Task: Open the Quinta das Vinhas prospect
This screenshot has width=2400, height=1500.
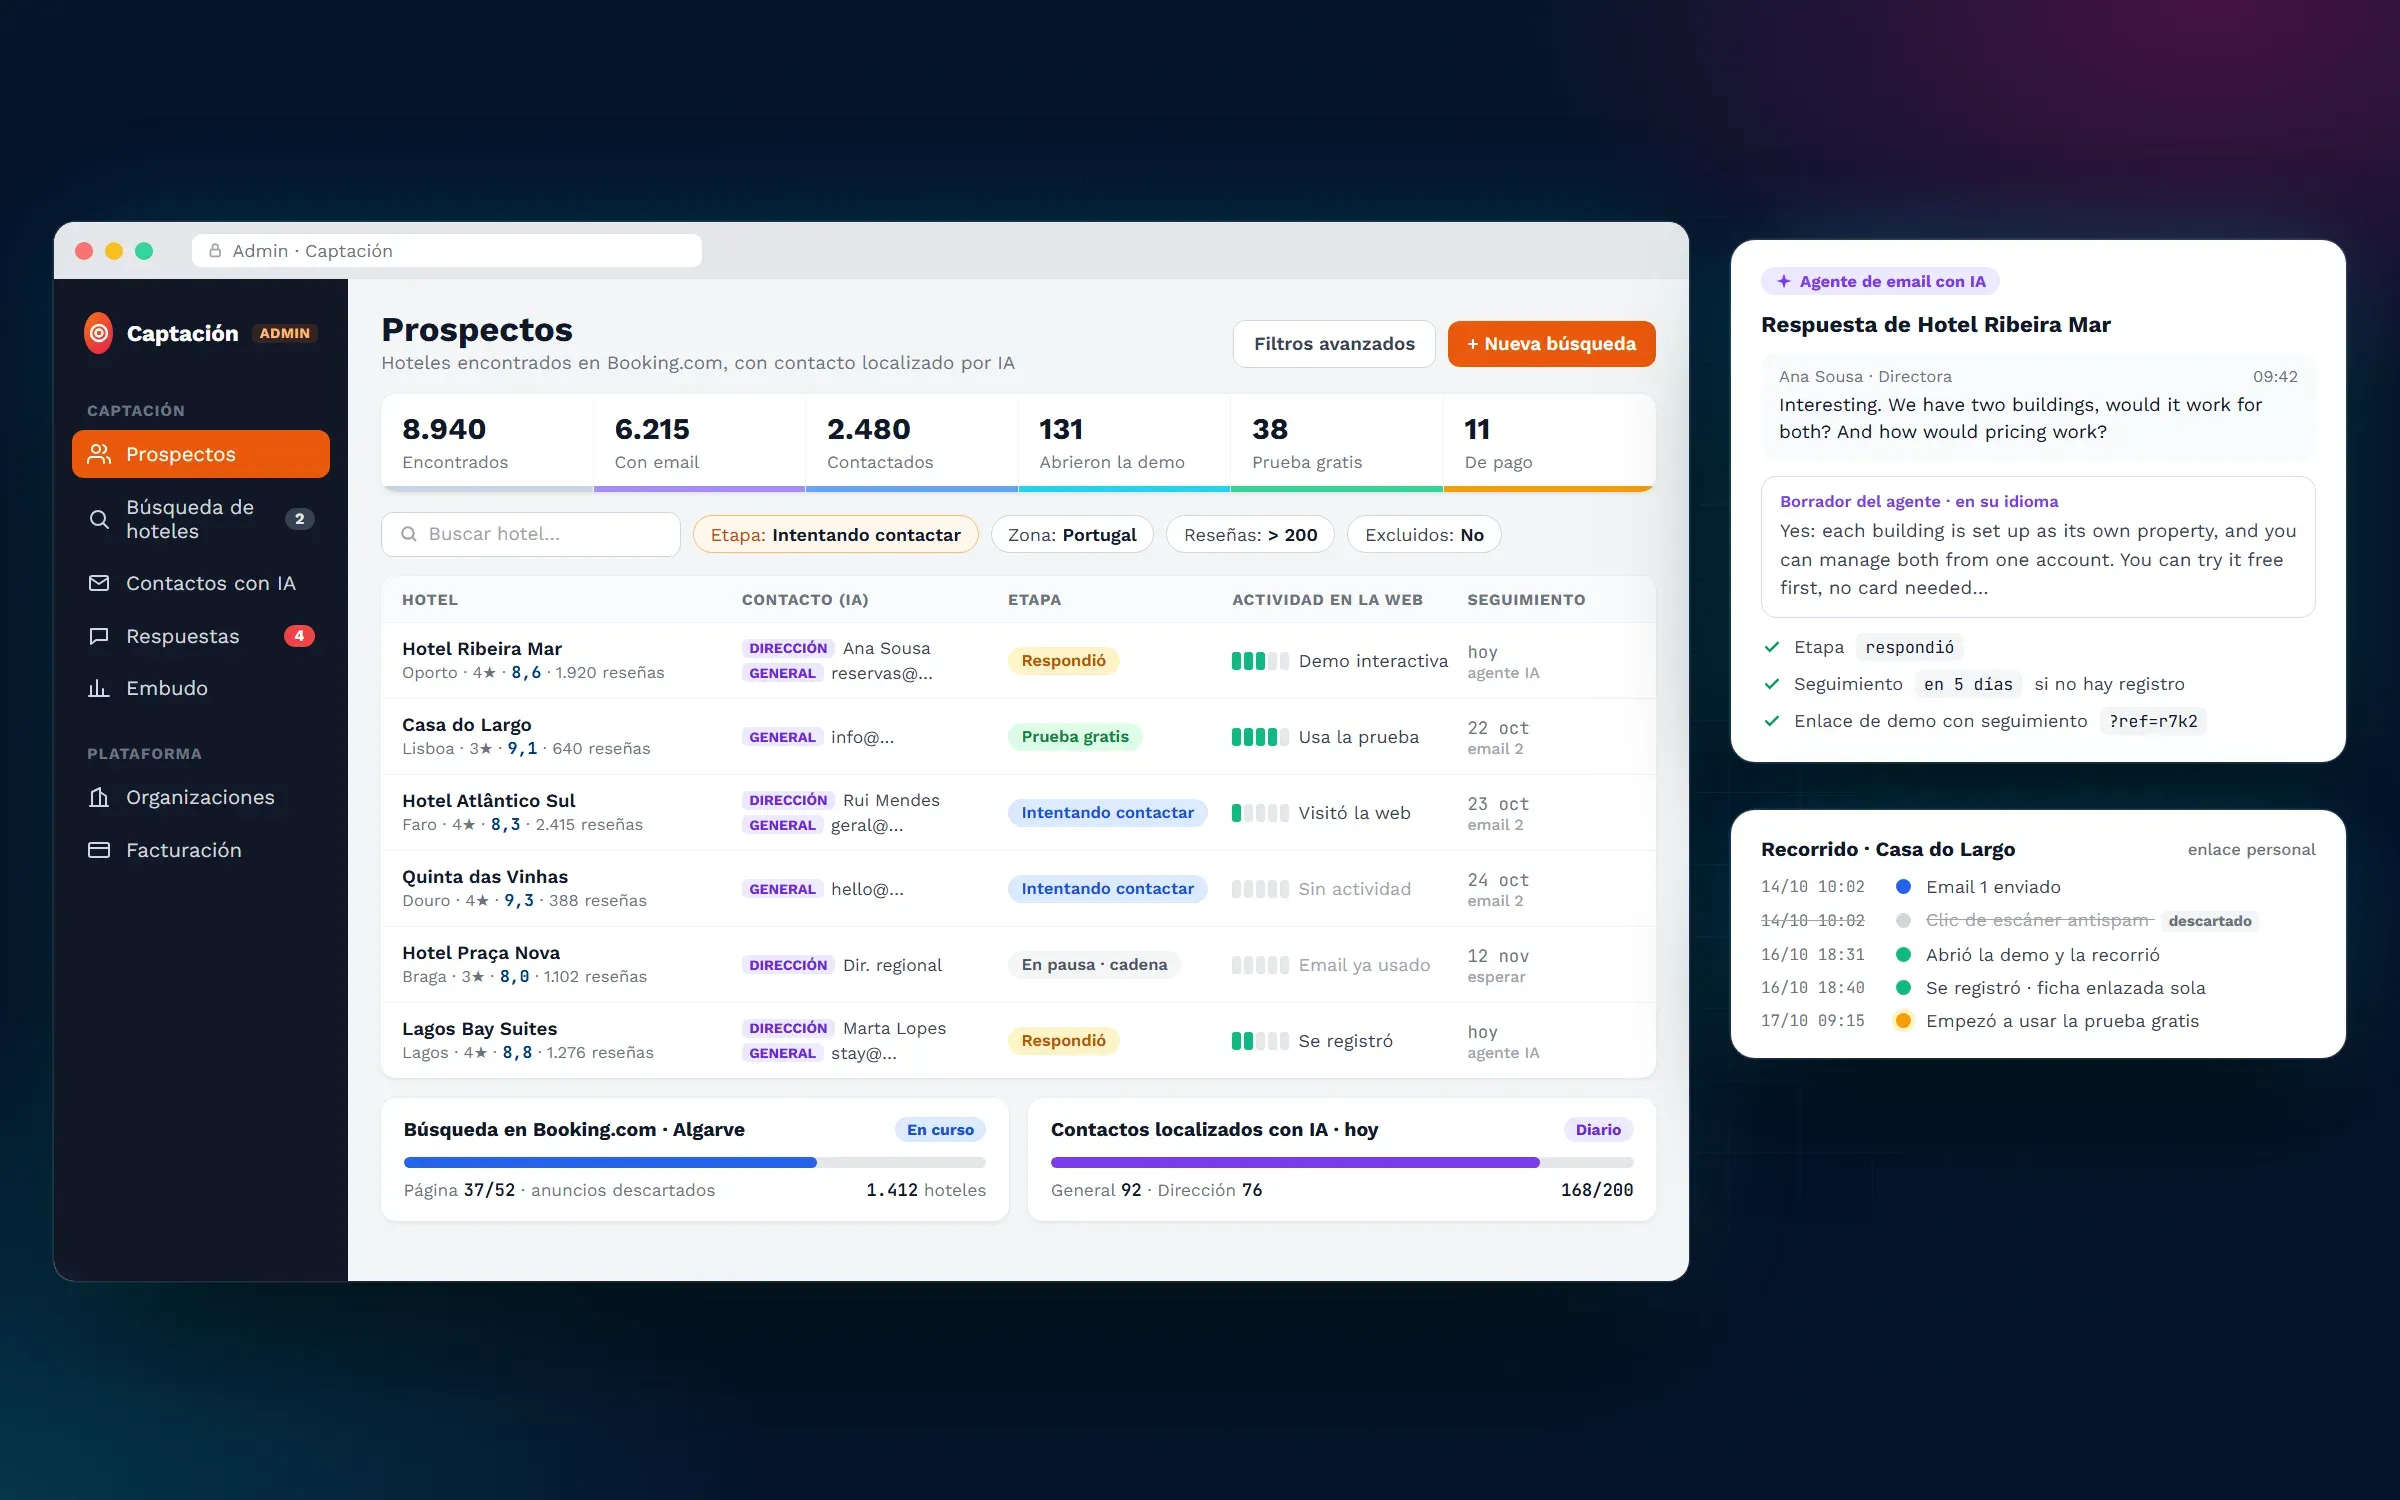Action: point(1018,889)
